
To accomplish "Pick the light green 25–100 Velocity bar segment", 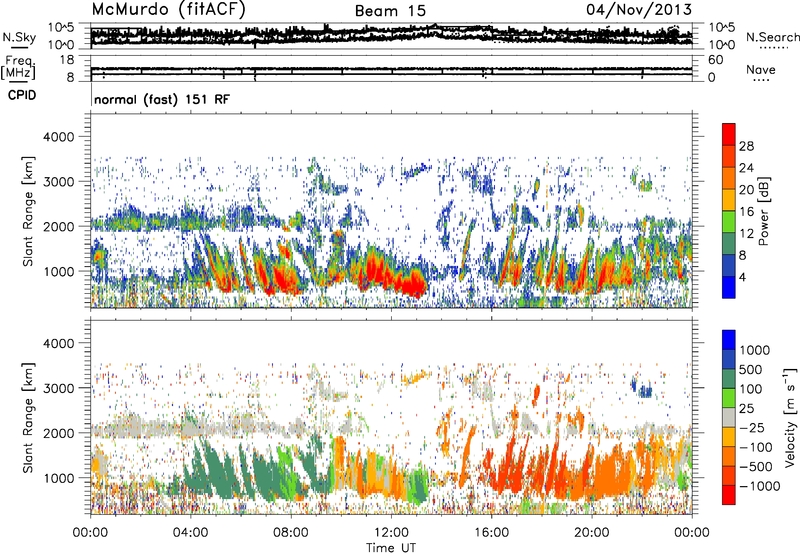I will click(729, 398).
